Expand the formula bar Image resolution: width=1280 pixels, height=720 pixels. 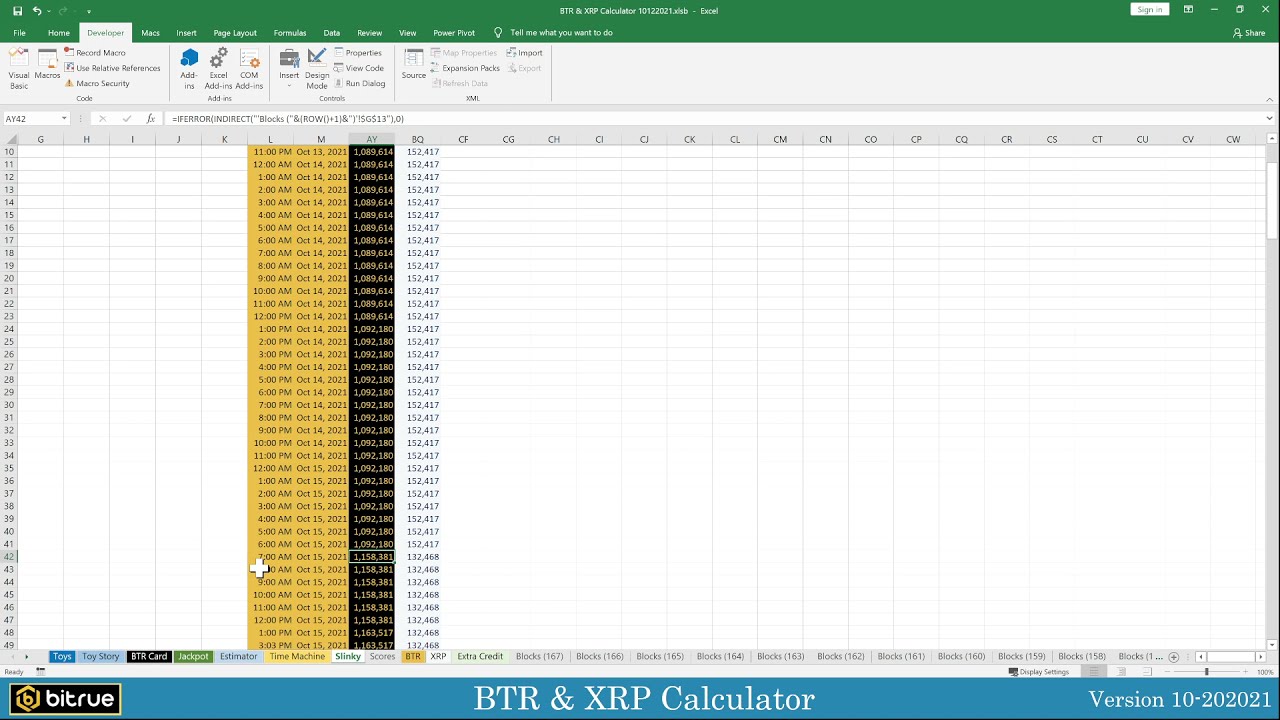pyautogui.click(x=1270, y=119)
